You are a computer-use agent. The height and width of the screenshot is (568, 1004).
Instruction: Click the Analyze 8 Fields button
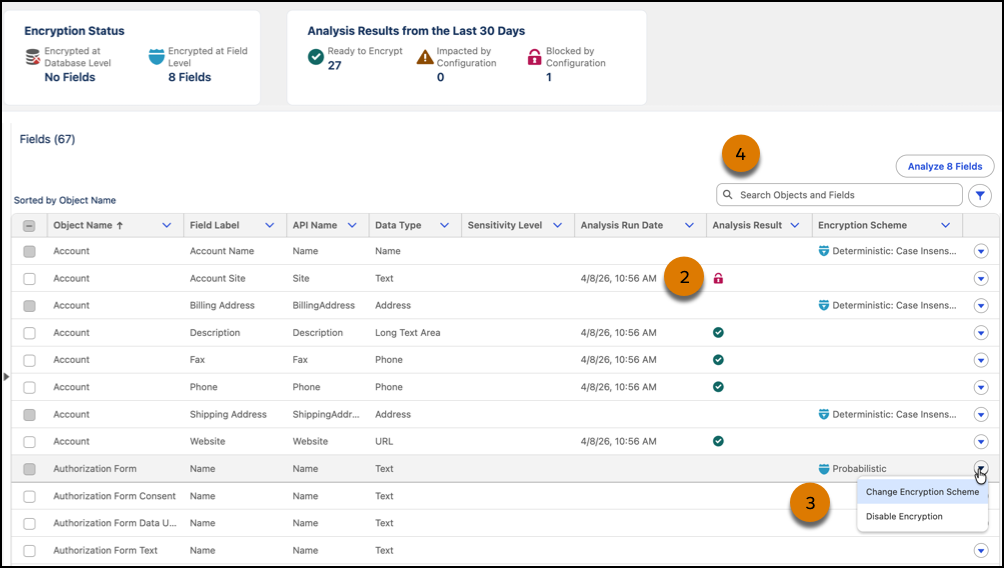point(945,166)
